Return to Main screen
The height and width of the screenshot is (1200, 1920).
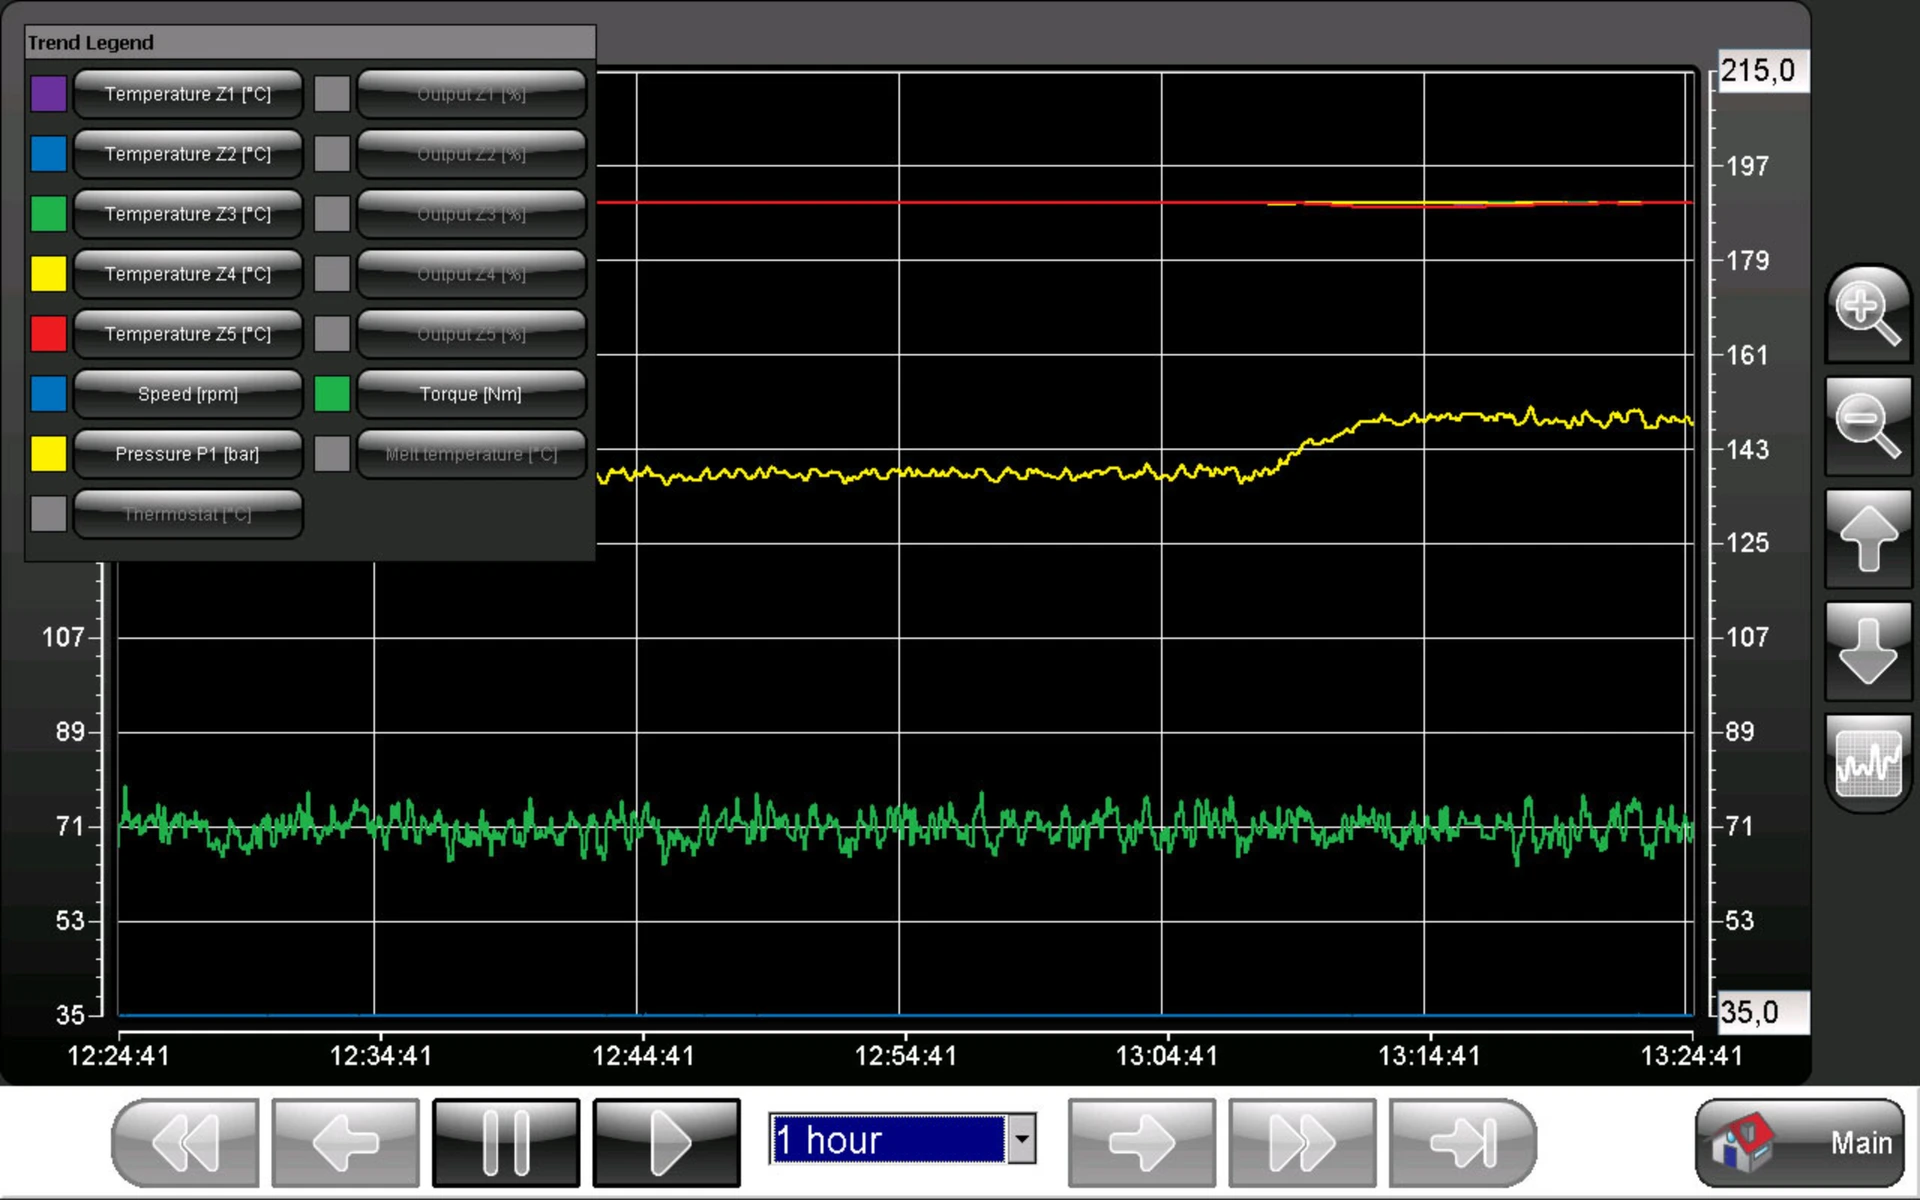[x=1800, y=1142]
